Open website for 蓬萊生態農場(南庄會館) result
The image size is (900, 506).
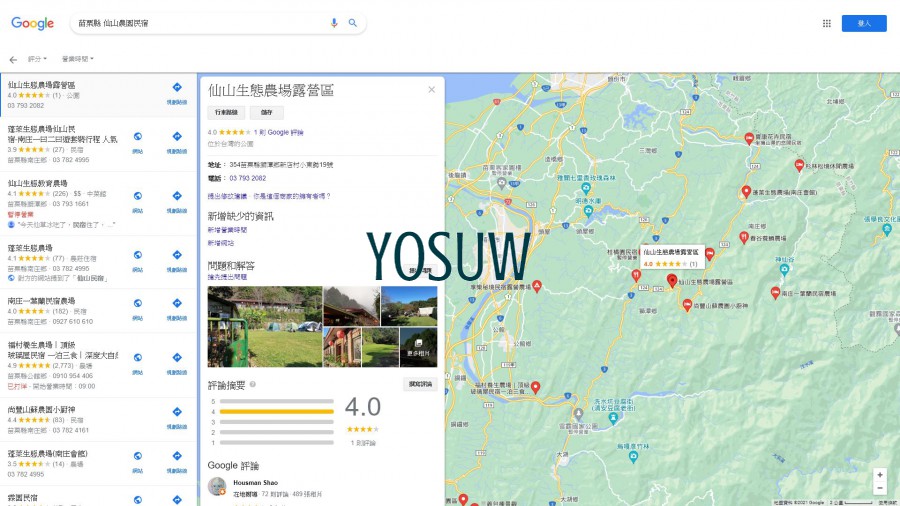click(138, 461)
